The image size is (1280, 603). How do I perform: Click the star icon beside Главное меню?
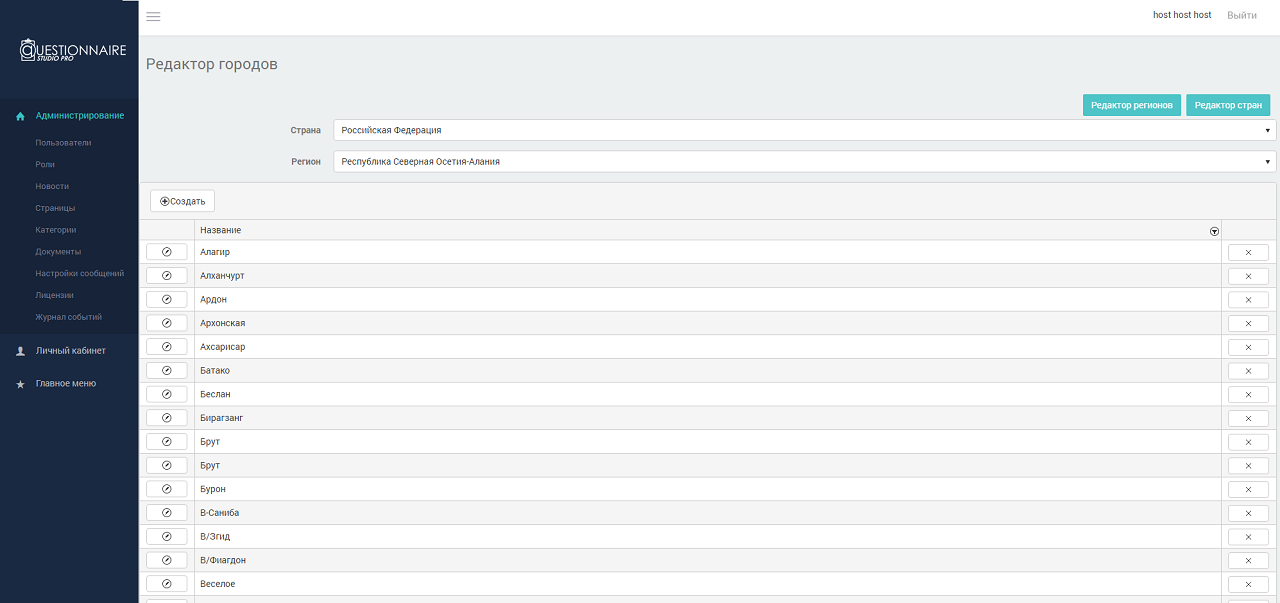coord(20,384)
